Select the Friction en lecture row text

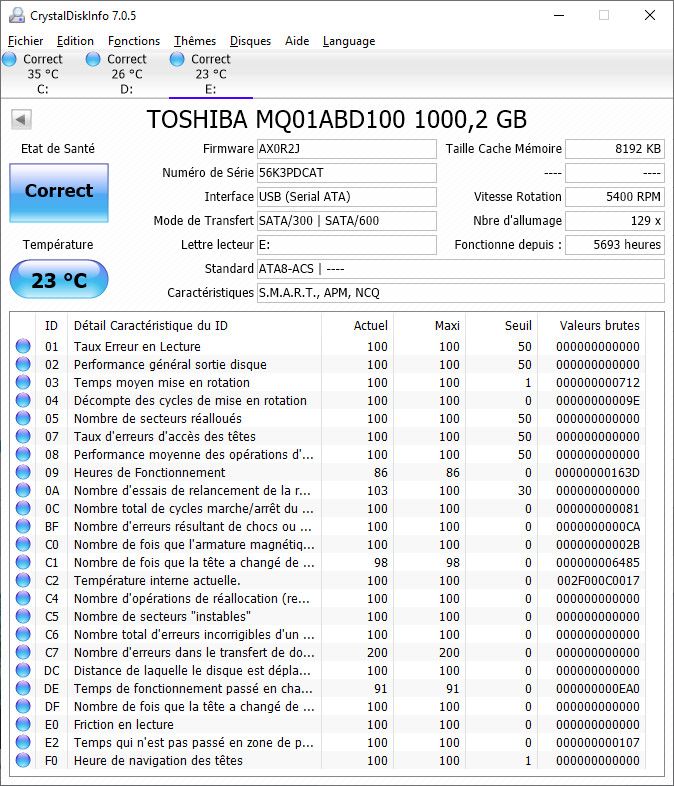pos(123,724)
